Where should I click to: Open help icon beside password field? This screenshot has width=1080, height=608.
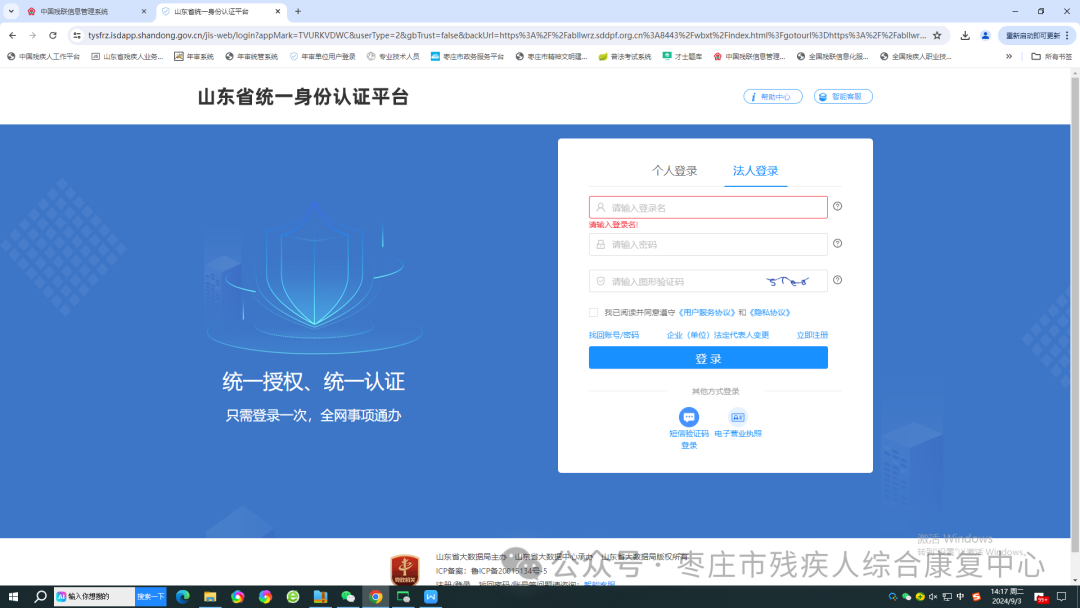(838, 243)
